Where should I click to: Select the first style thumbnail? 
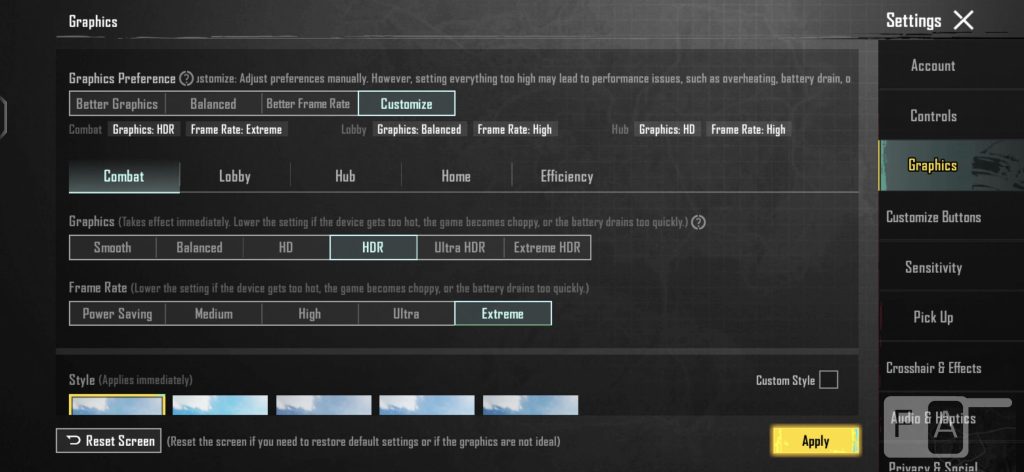(x=117, y=405)
